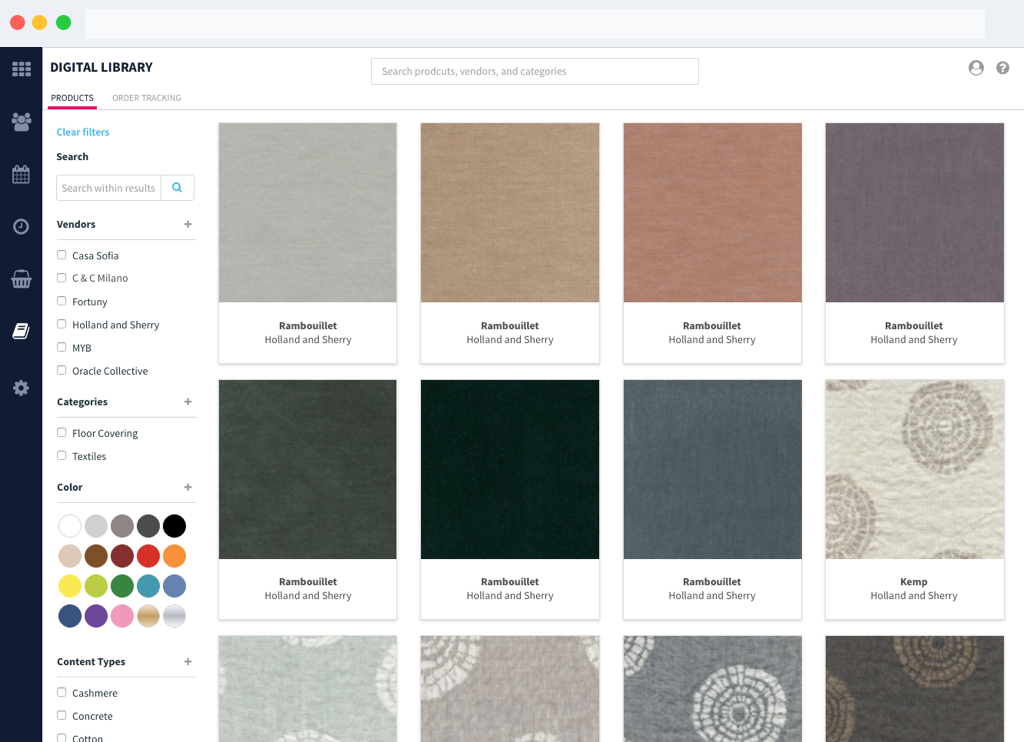1024x742 pixels.
Task: Select the silver metallic color swatch
Action: 174,616
